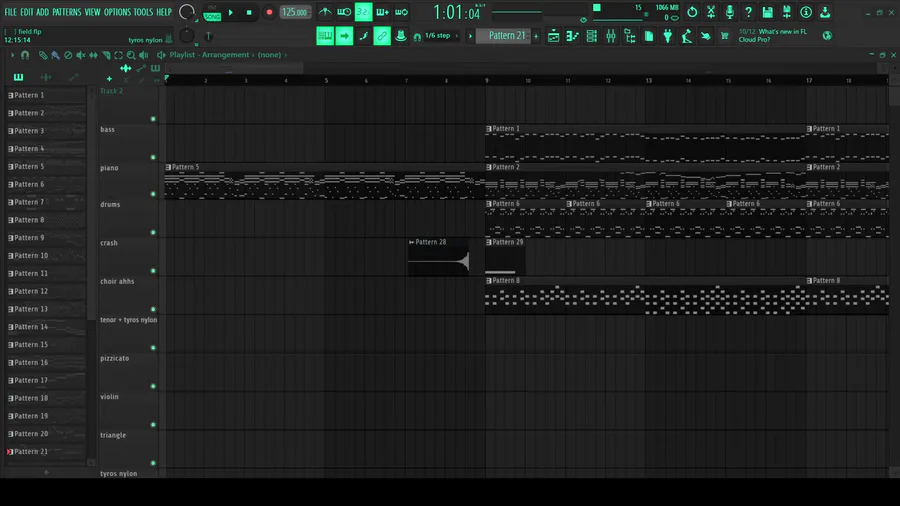Open the Channel rack icon
Image resolution: width=900 pixels, height=506 pixels.
(x=592, y=36)
